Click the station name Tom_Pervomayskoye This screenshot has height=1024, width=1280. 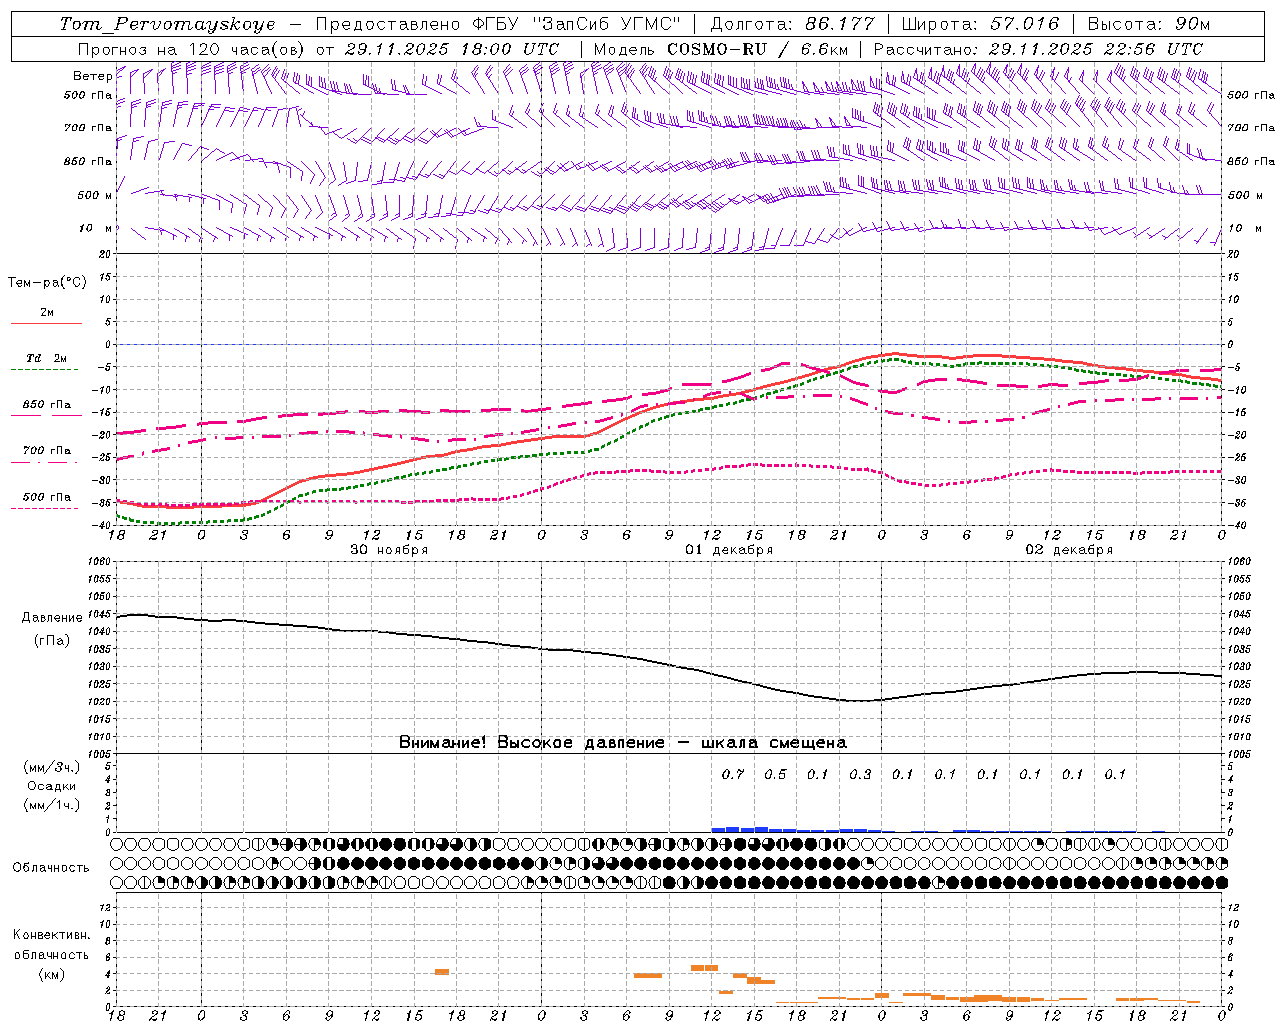(167, 24)
